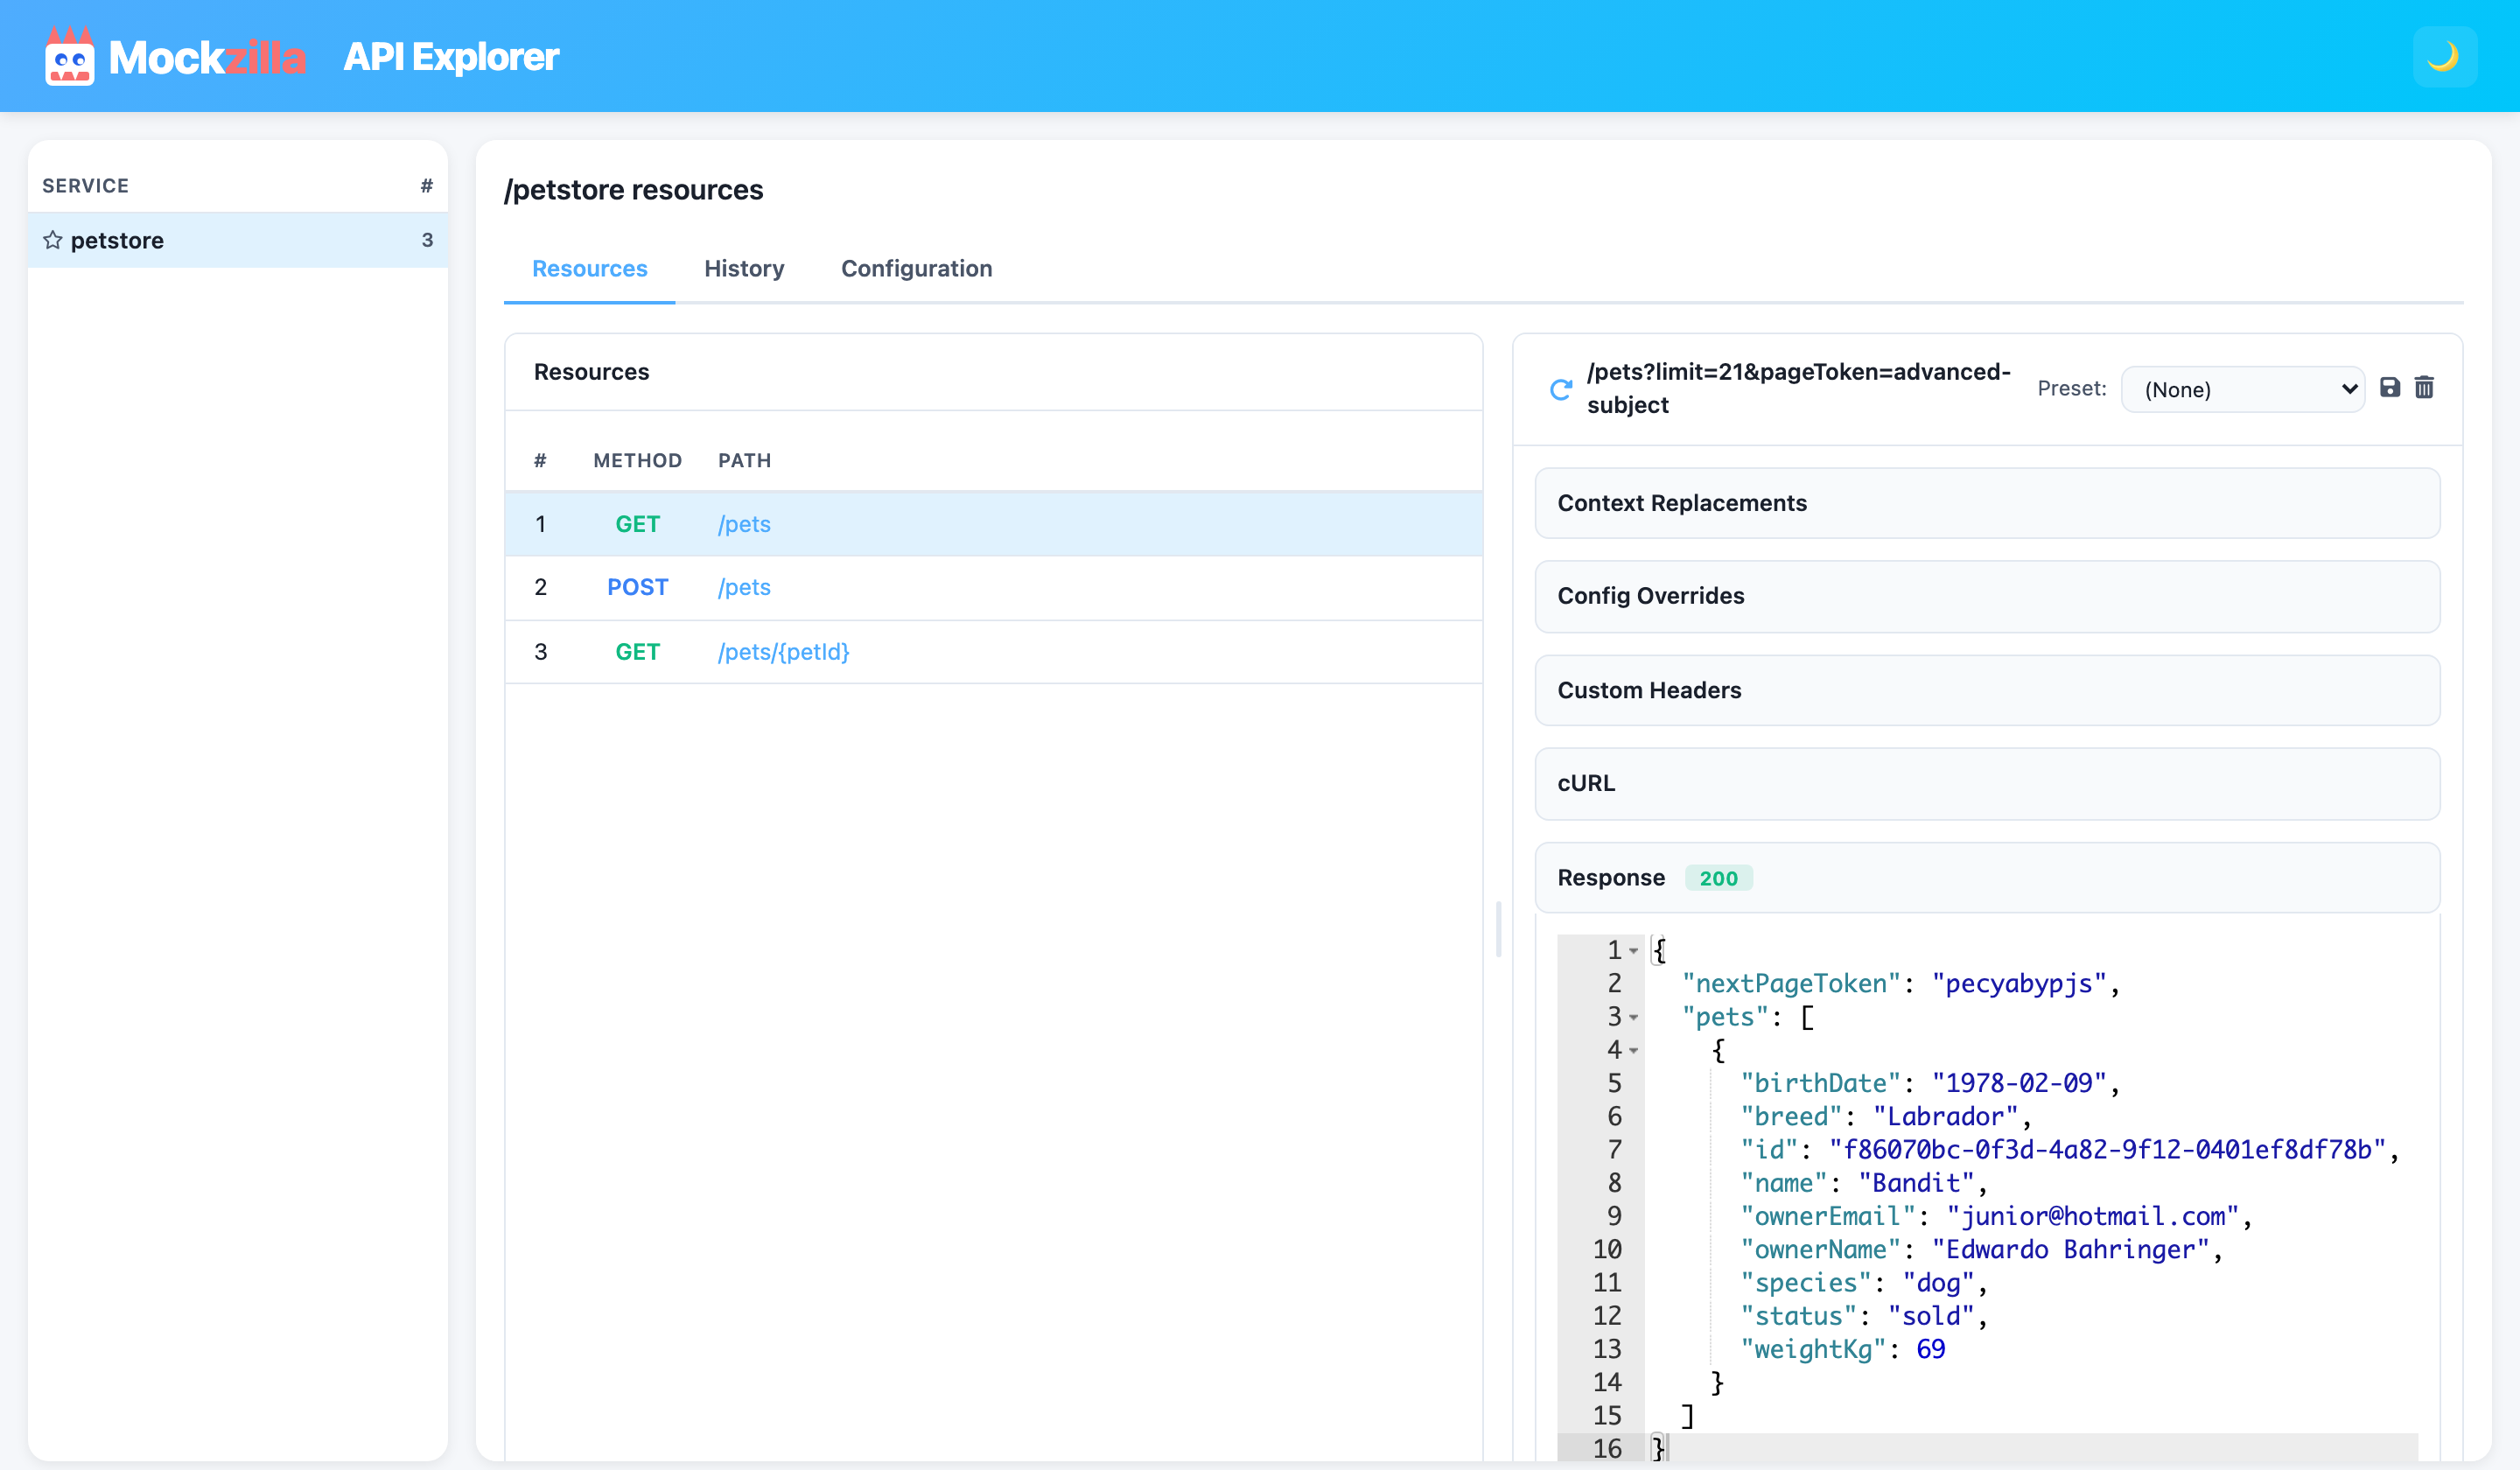Click the Mockzilla title text

pos(207,57)
